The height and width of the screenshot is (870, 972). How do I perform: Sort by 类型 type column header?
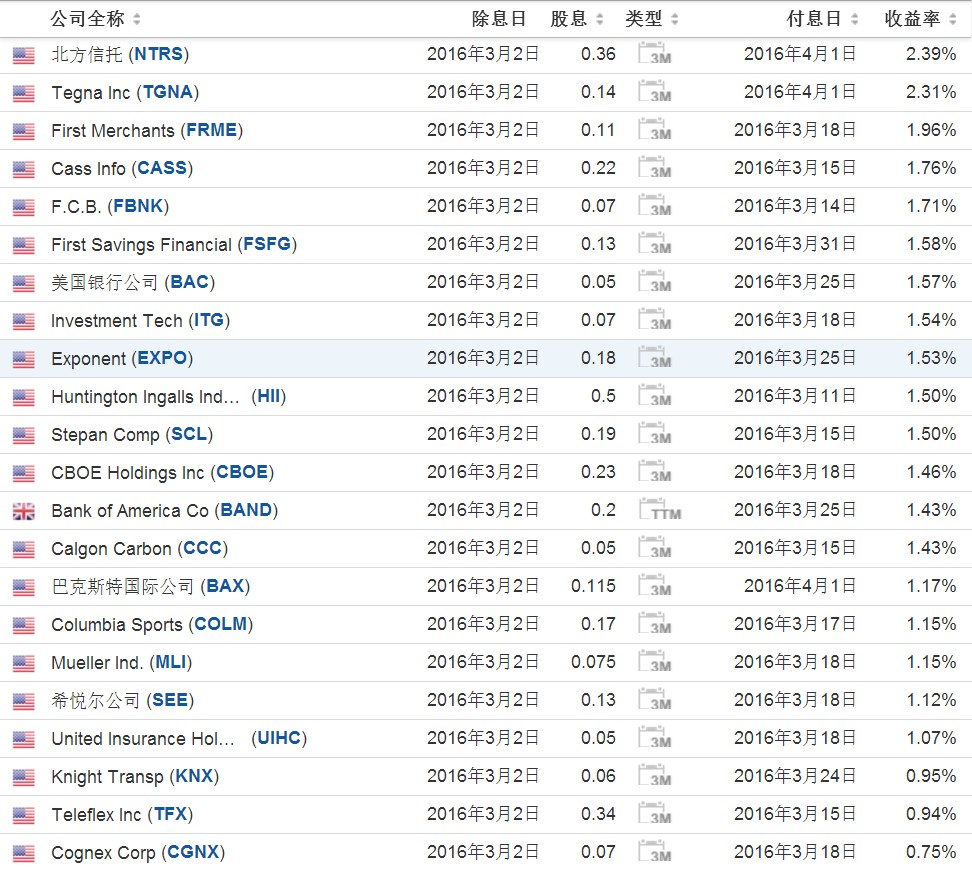tap(652, 19)
